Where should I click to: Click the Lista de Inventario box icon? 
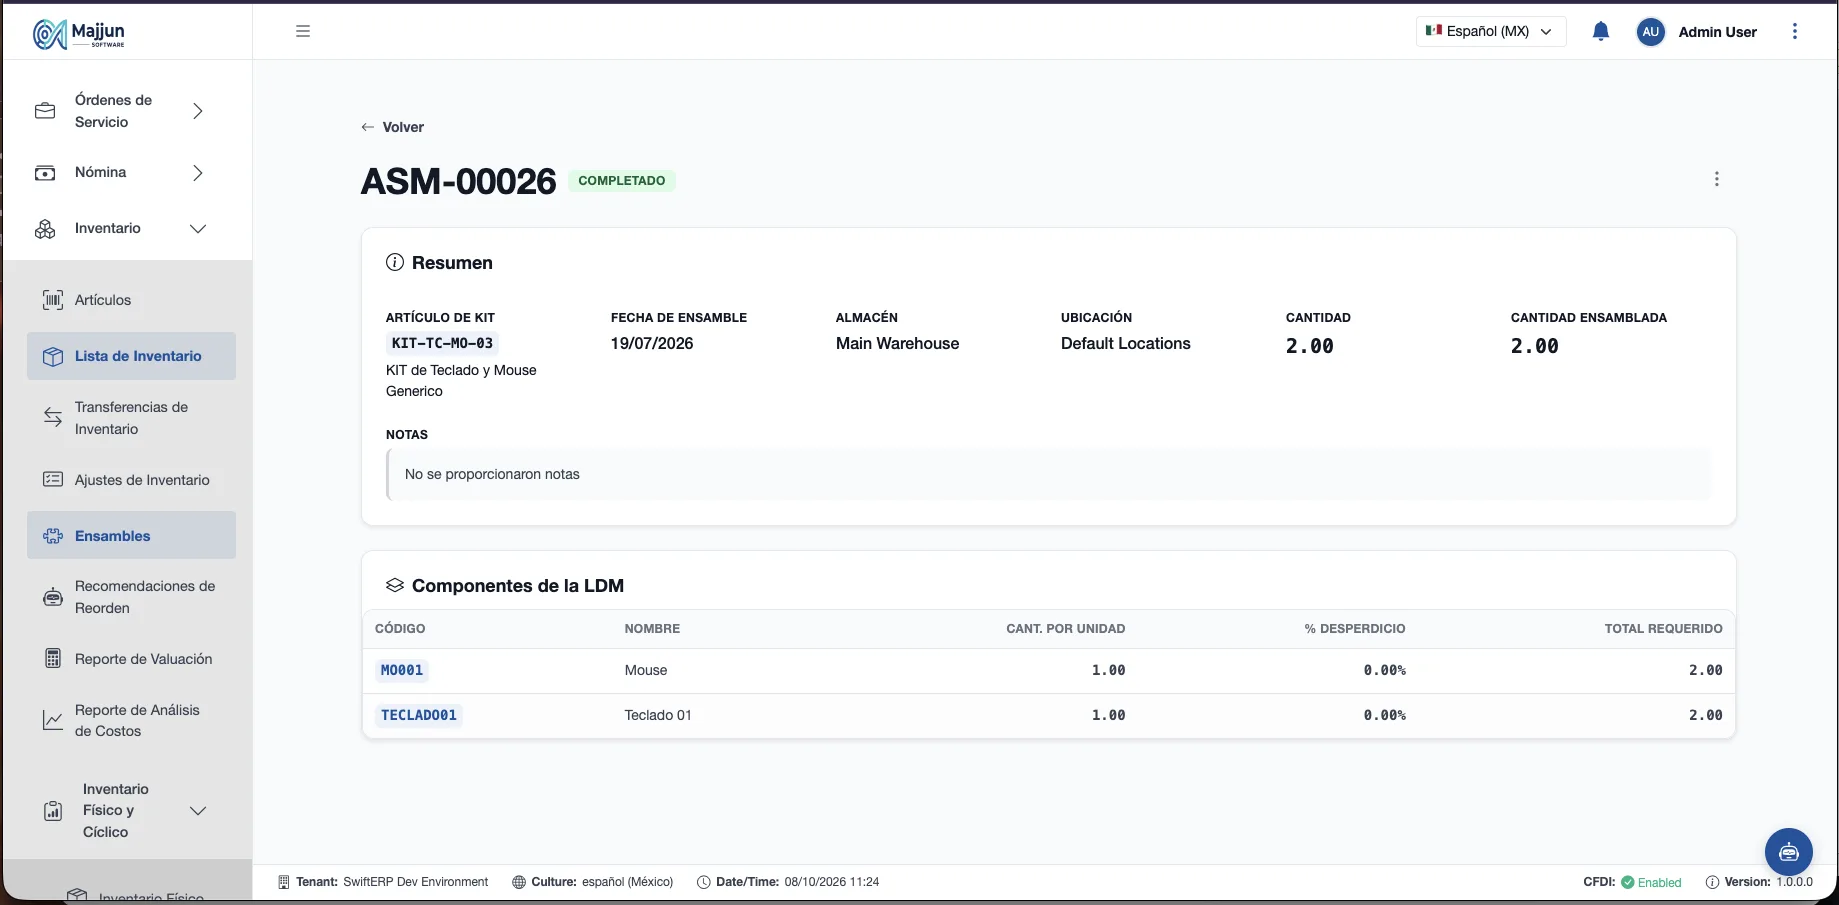(x=53, y=356)
